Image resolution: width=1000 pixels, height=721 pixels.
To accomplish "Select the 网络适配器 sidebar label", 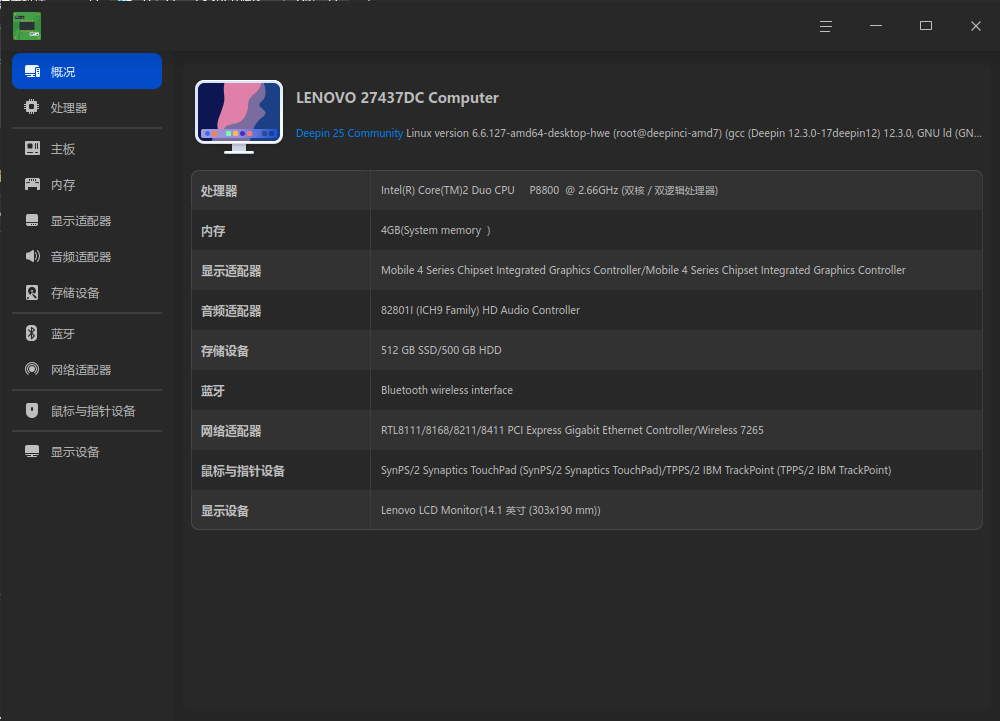I will [x=81, y=370].
